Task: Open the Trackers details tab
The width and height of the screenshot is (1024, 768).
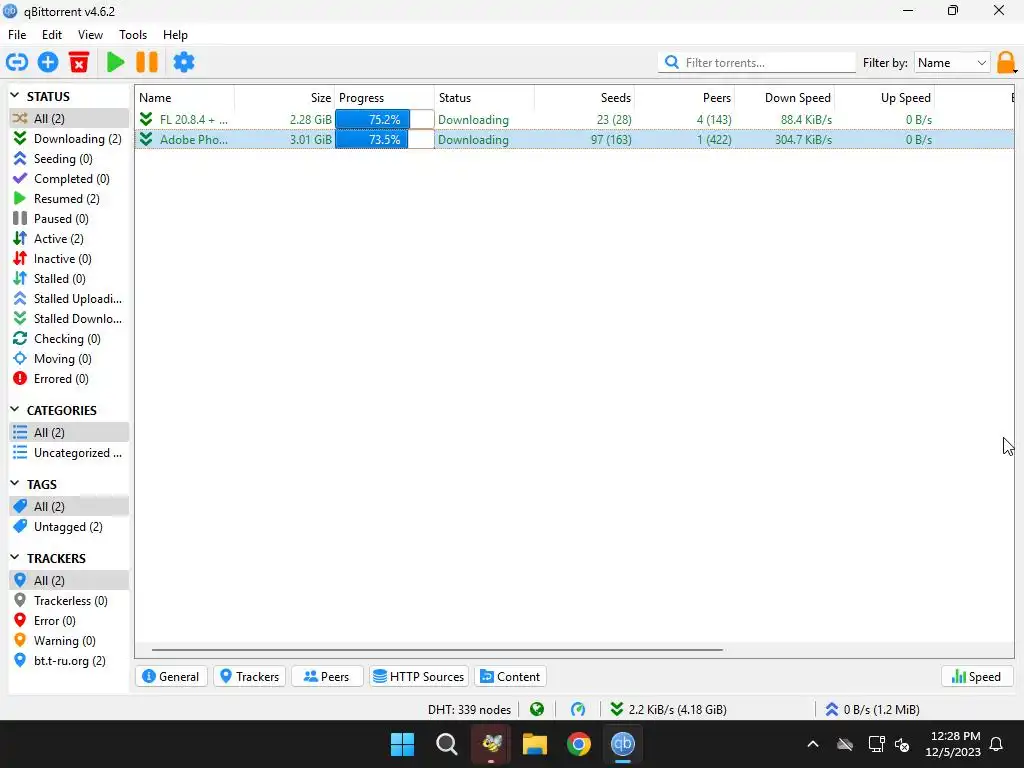Action: coord(249,677)
